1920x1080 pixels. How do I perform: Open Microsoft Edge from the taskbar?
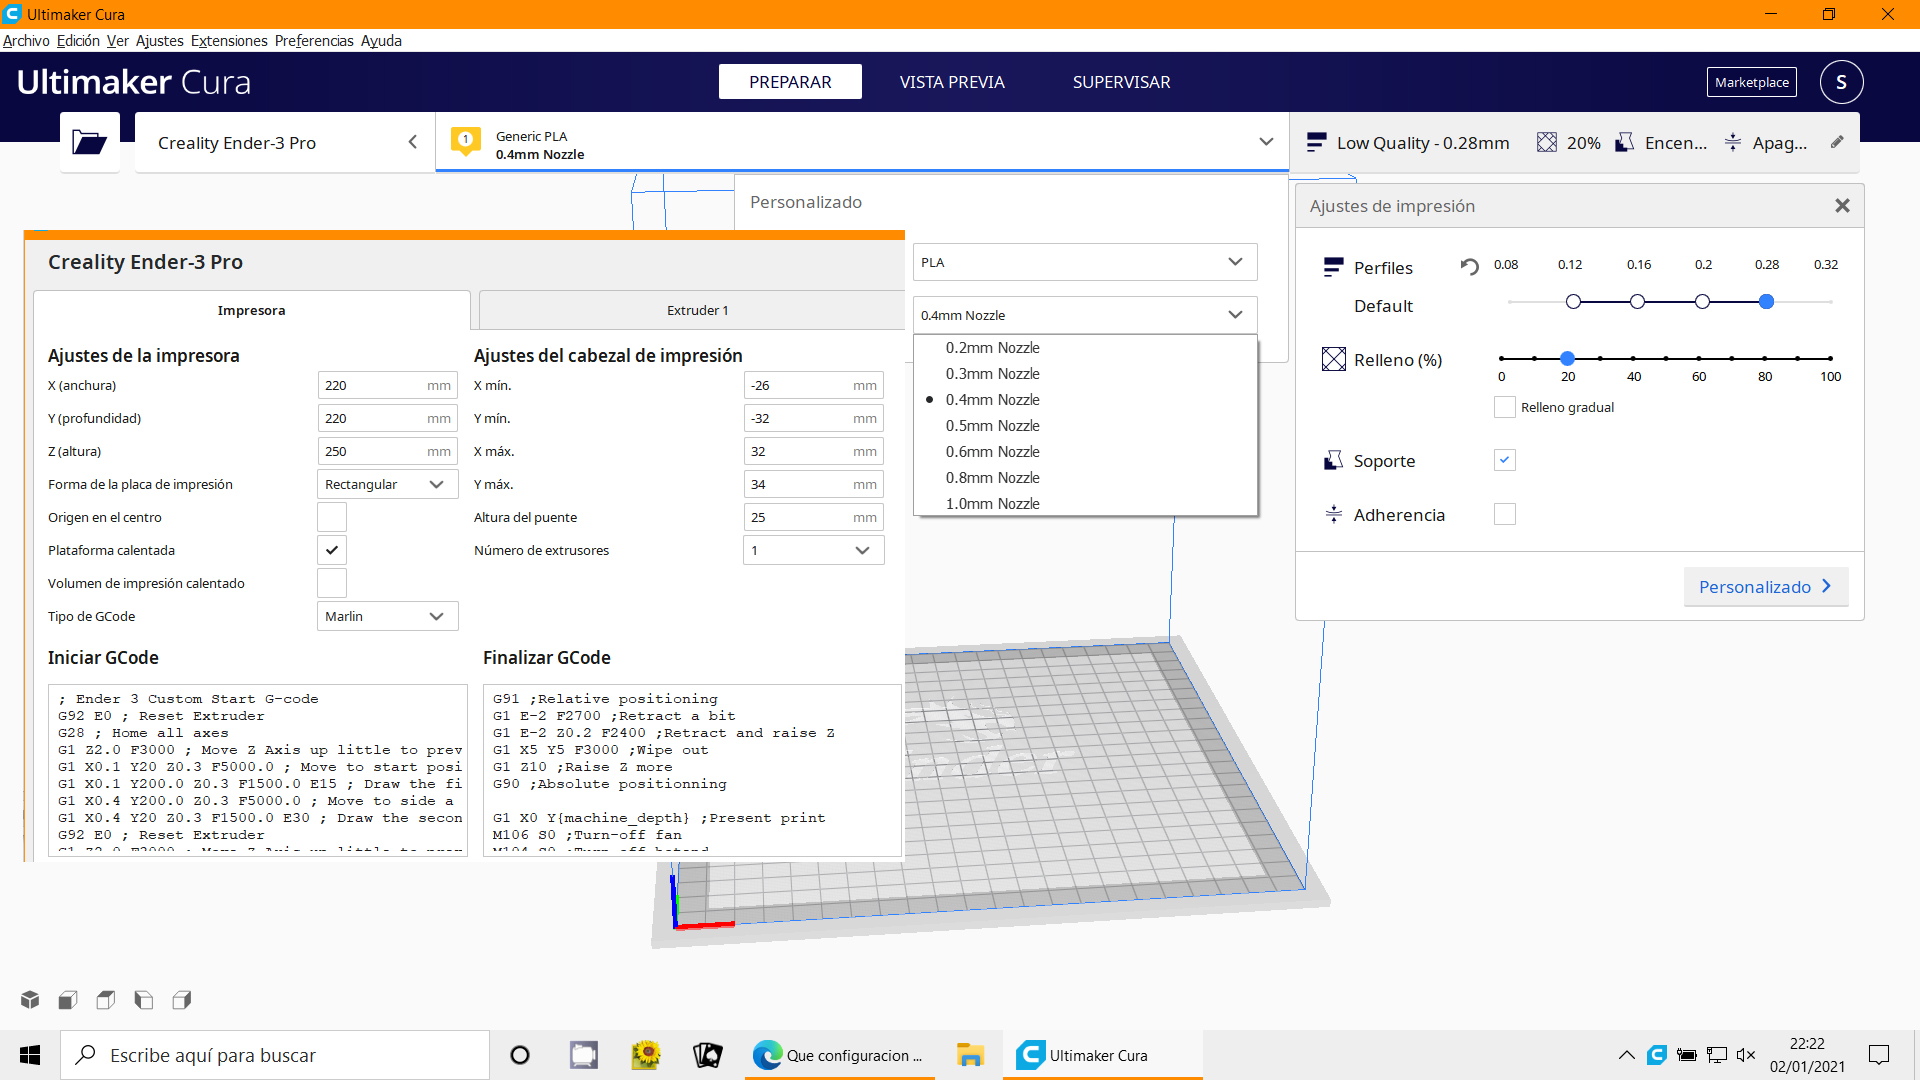[767, 1055]
